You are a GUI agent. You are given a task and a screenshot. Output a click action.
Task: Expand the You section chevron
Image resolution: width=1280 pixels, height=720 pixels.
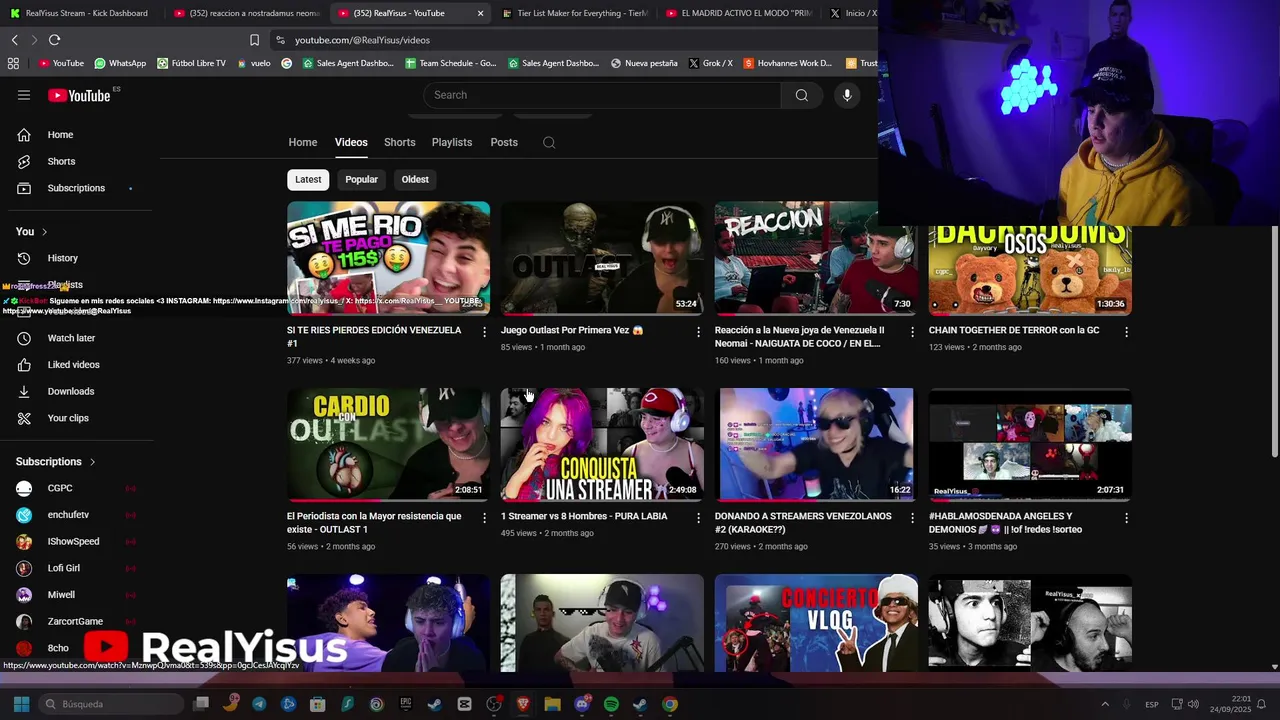click(44, 232)
